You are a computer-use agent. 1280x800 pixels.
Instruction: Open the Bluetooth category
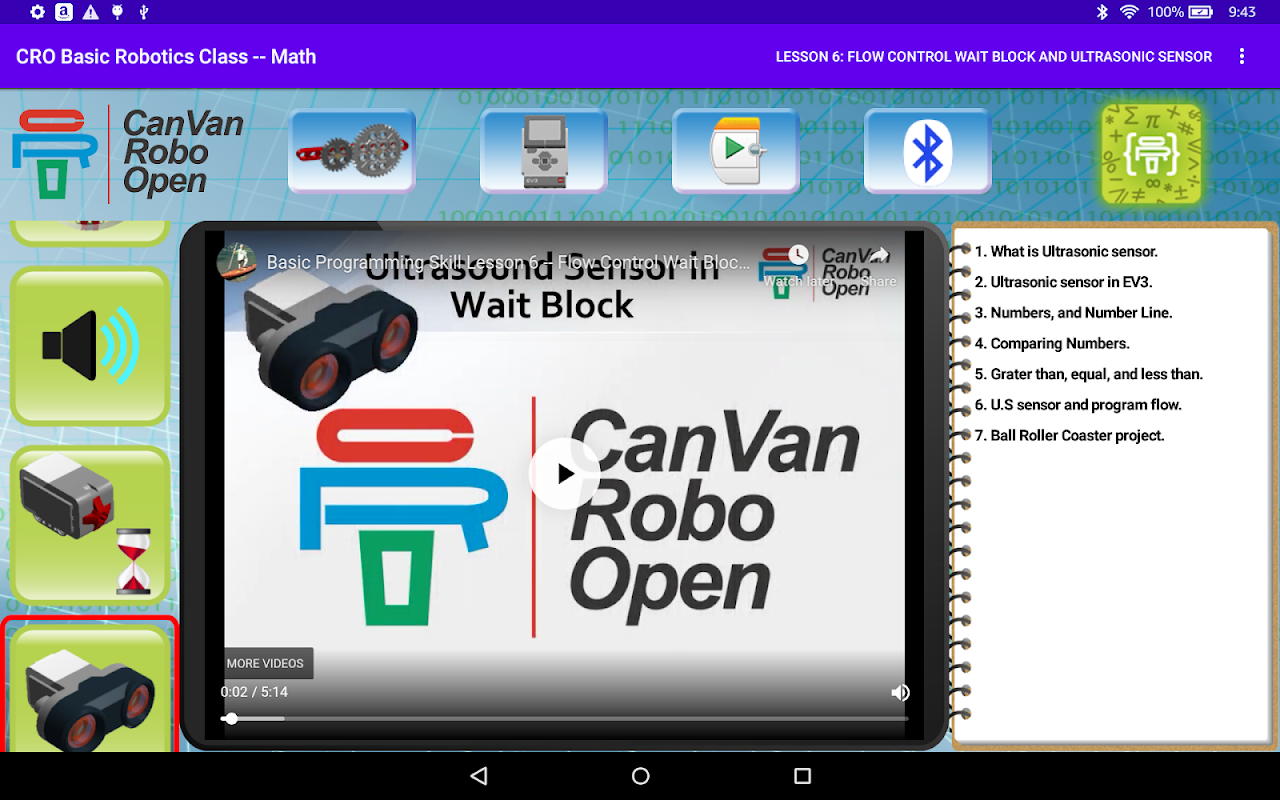[x=928, y=151]
